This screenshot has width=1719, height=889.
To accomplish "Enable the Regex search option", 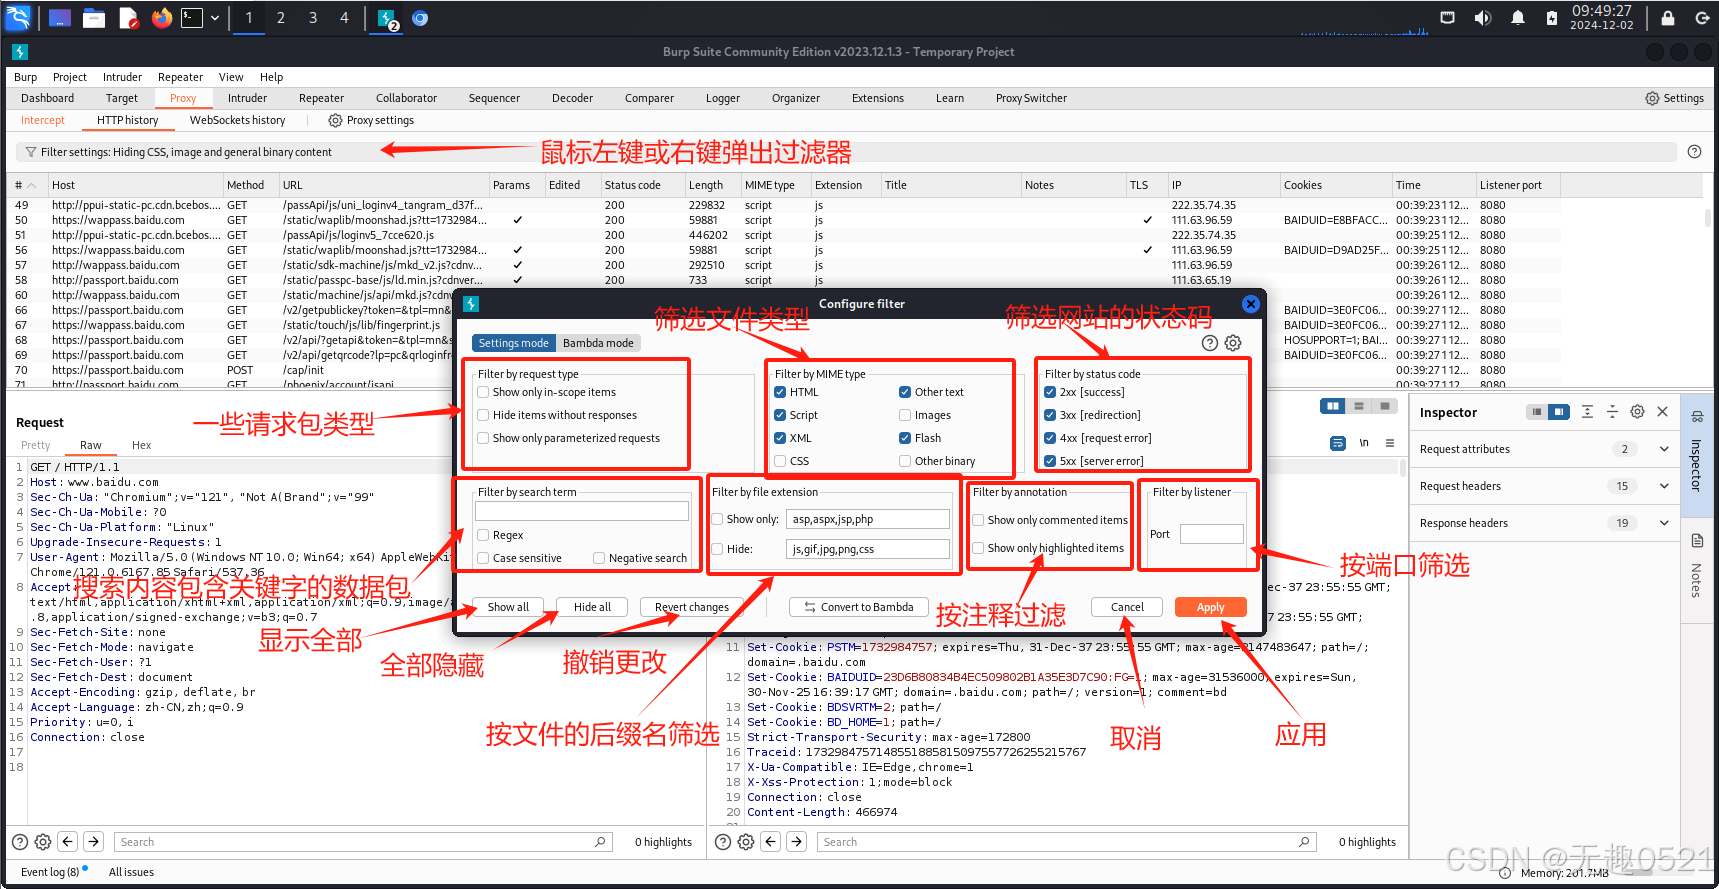I will (x=483, y=535).
